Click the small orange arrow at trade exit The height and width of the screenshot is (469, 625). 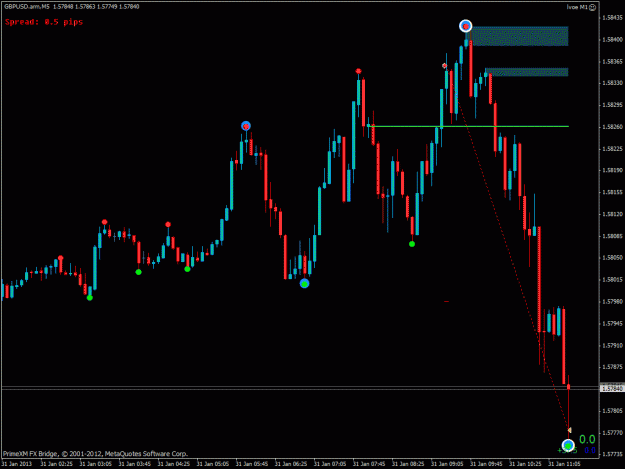point(570,430)
